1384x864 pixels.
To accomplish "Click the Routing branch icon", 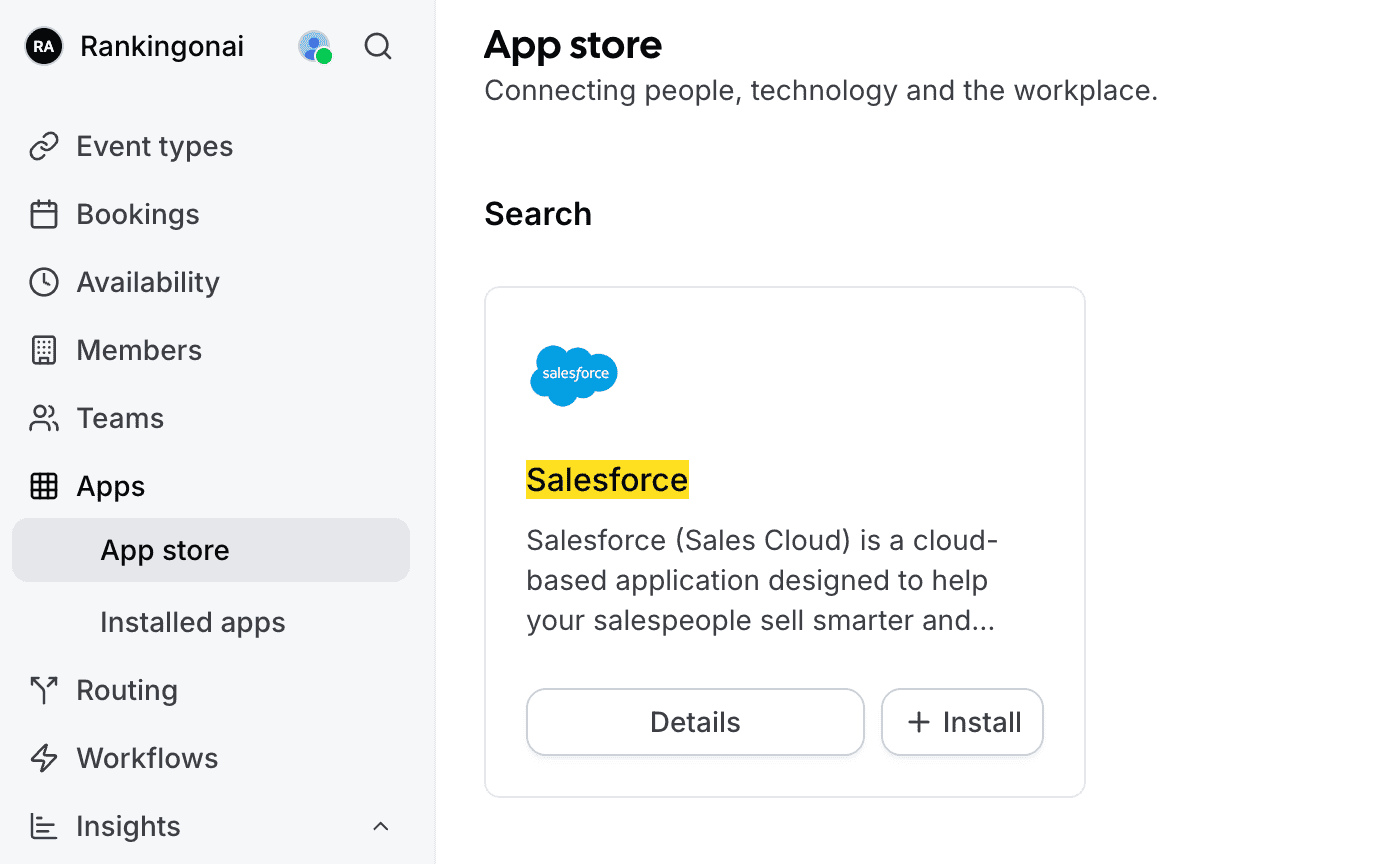I will [44, 690].
